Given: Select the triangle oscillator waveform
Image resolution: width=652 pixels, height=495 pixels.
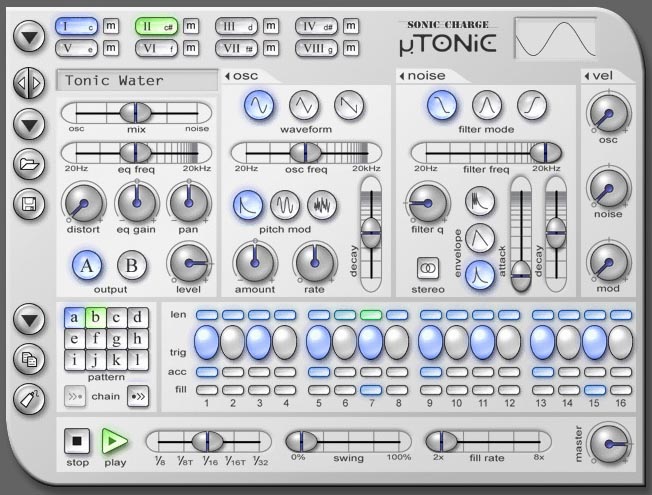Looking at the screenshot, I should [304, 105].
